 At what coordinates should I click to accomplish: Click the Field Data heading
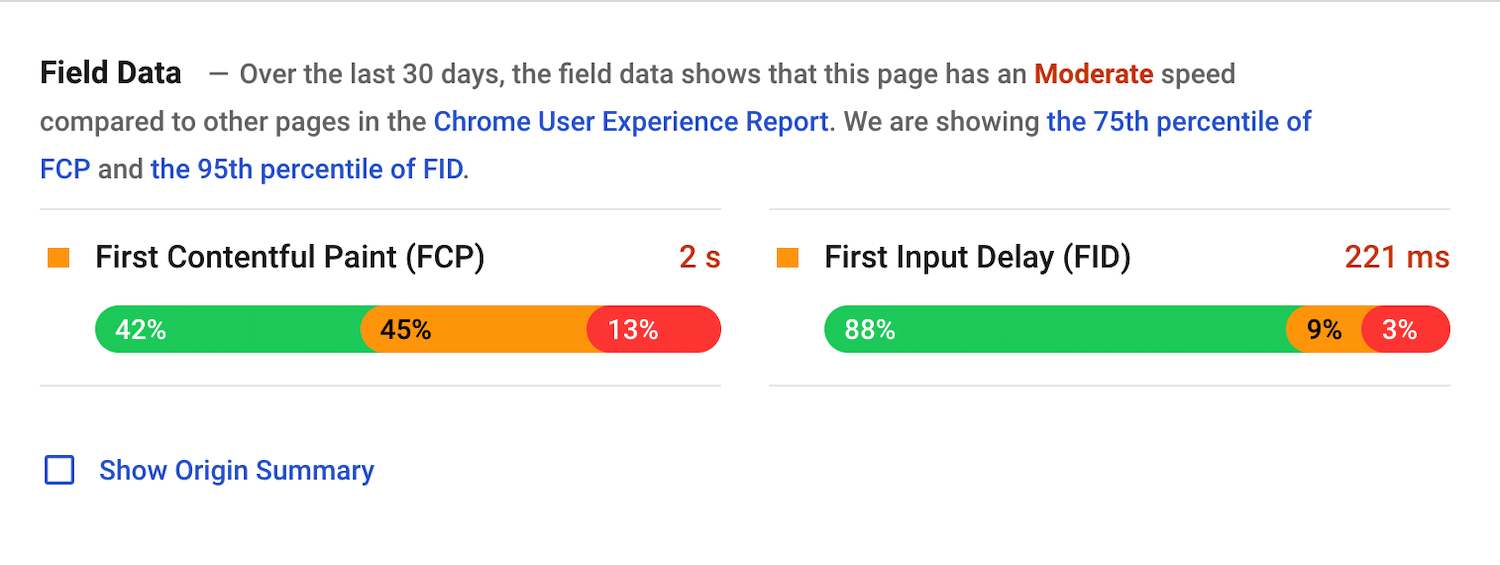(110, 73)
